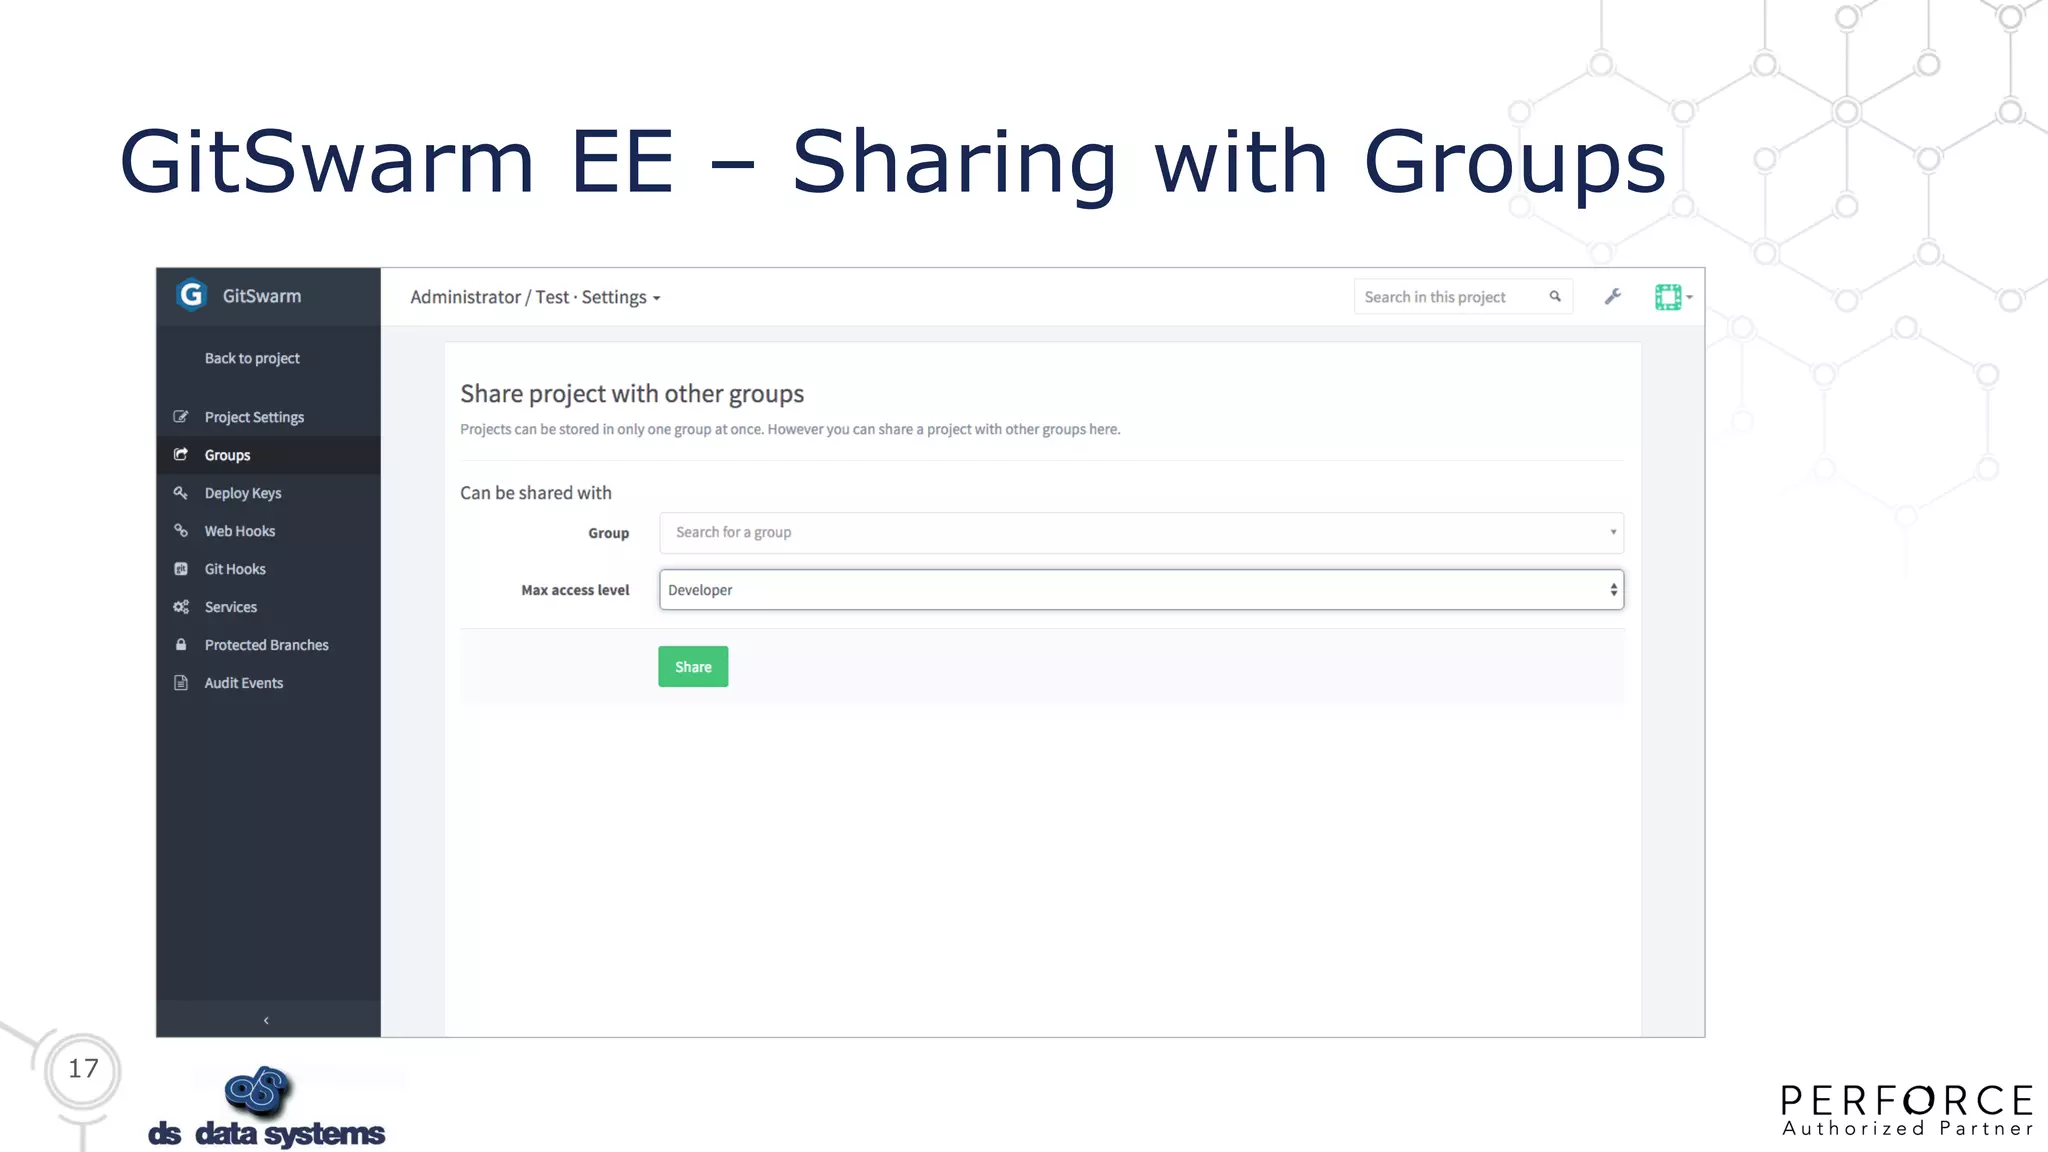Click the GitSwarm logo icon
Image resolution: width=2048 pixels, height=1152 pixels.
pos(191,295)
